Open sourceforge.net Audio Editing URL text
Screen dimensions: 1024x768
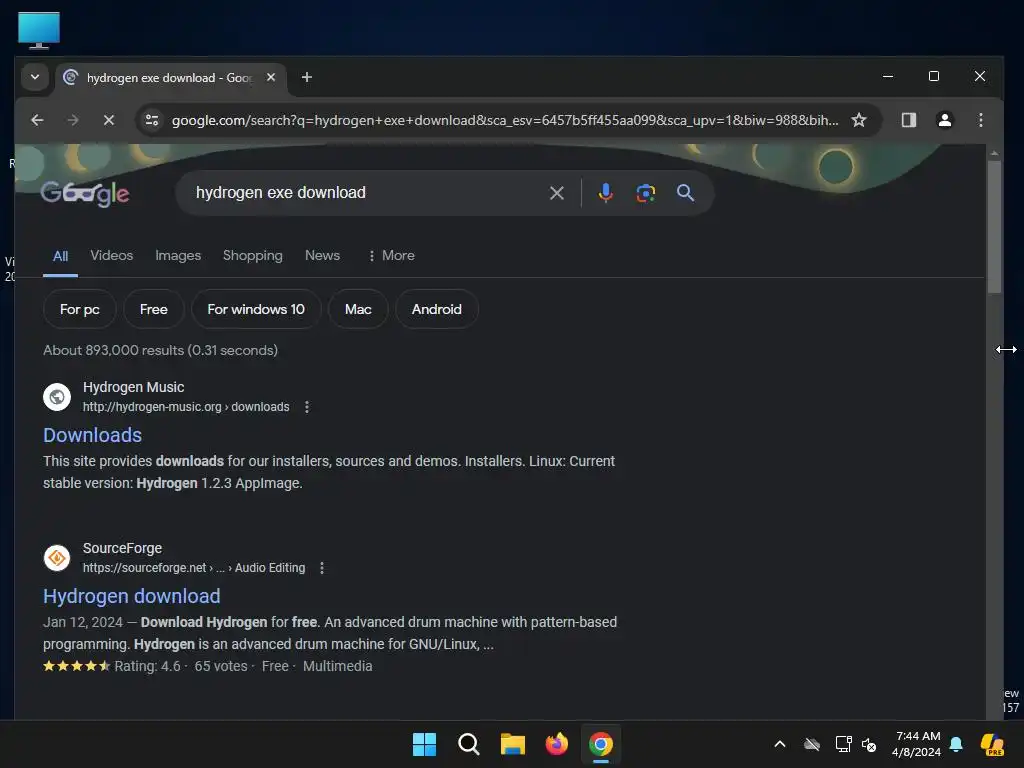point(194,568)
